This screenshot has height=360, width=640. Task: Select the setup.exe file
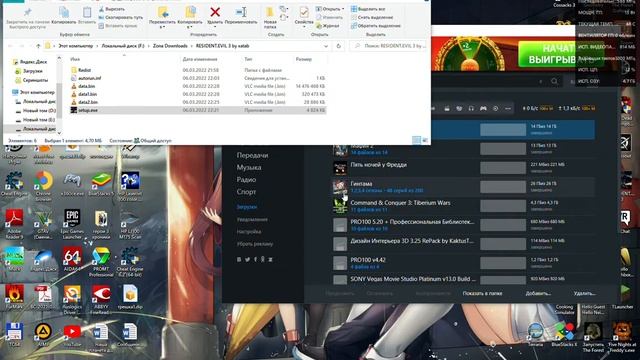click(198, 110)
